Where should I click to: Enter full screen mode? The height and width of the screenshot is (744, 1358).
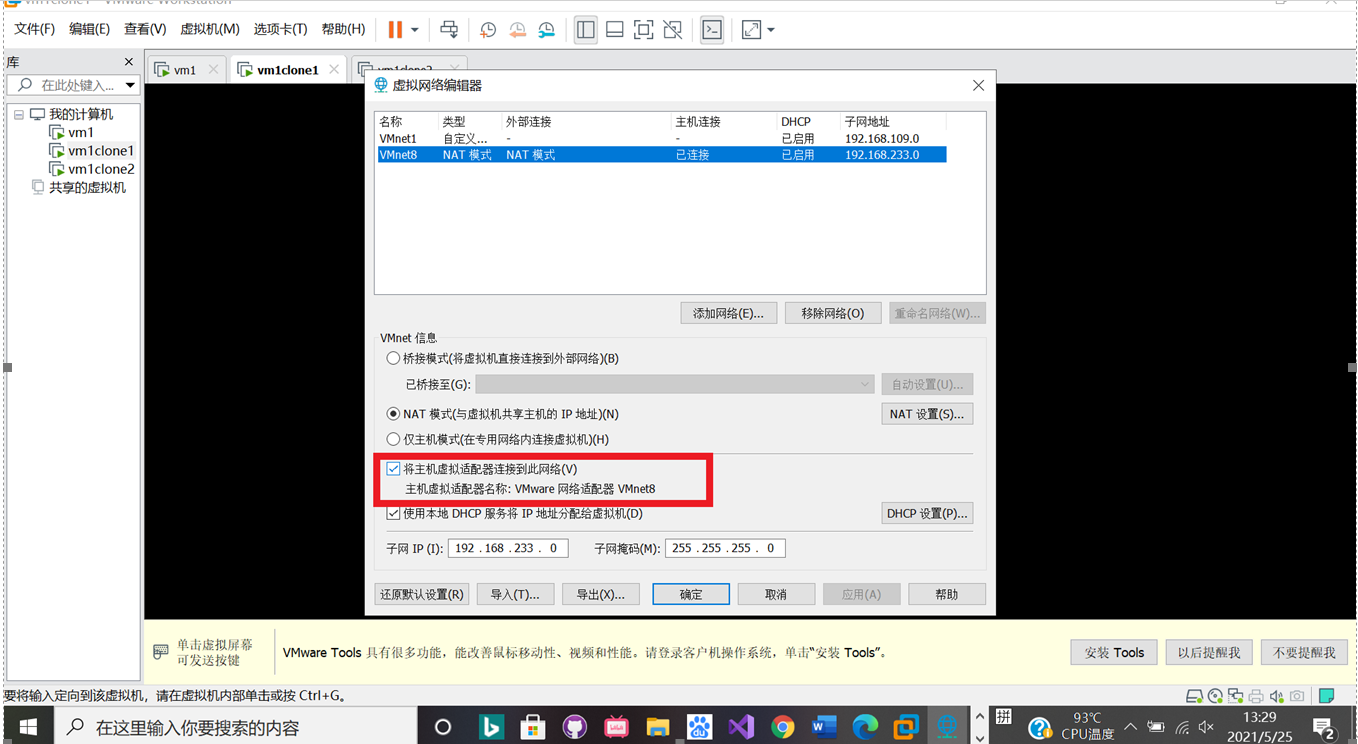tap(643, 29)
